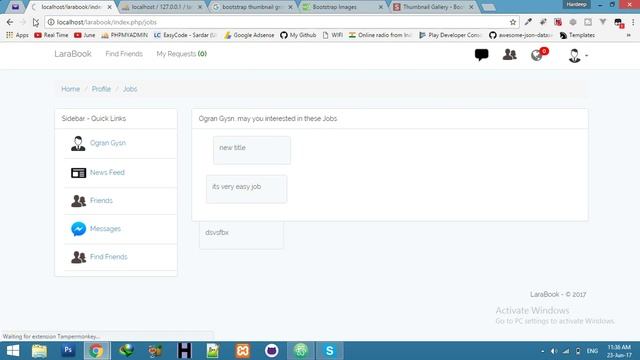This screenshot has width=640, height=360.
Task: Go to Home breadcrumb
Action: [x=71, y=89]
